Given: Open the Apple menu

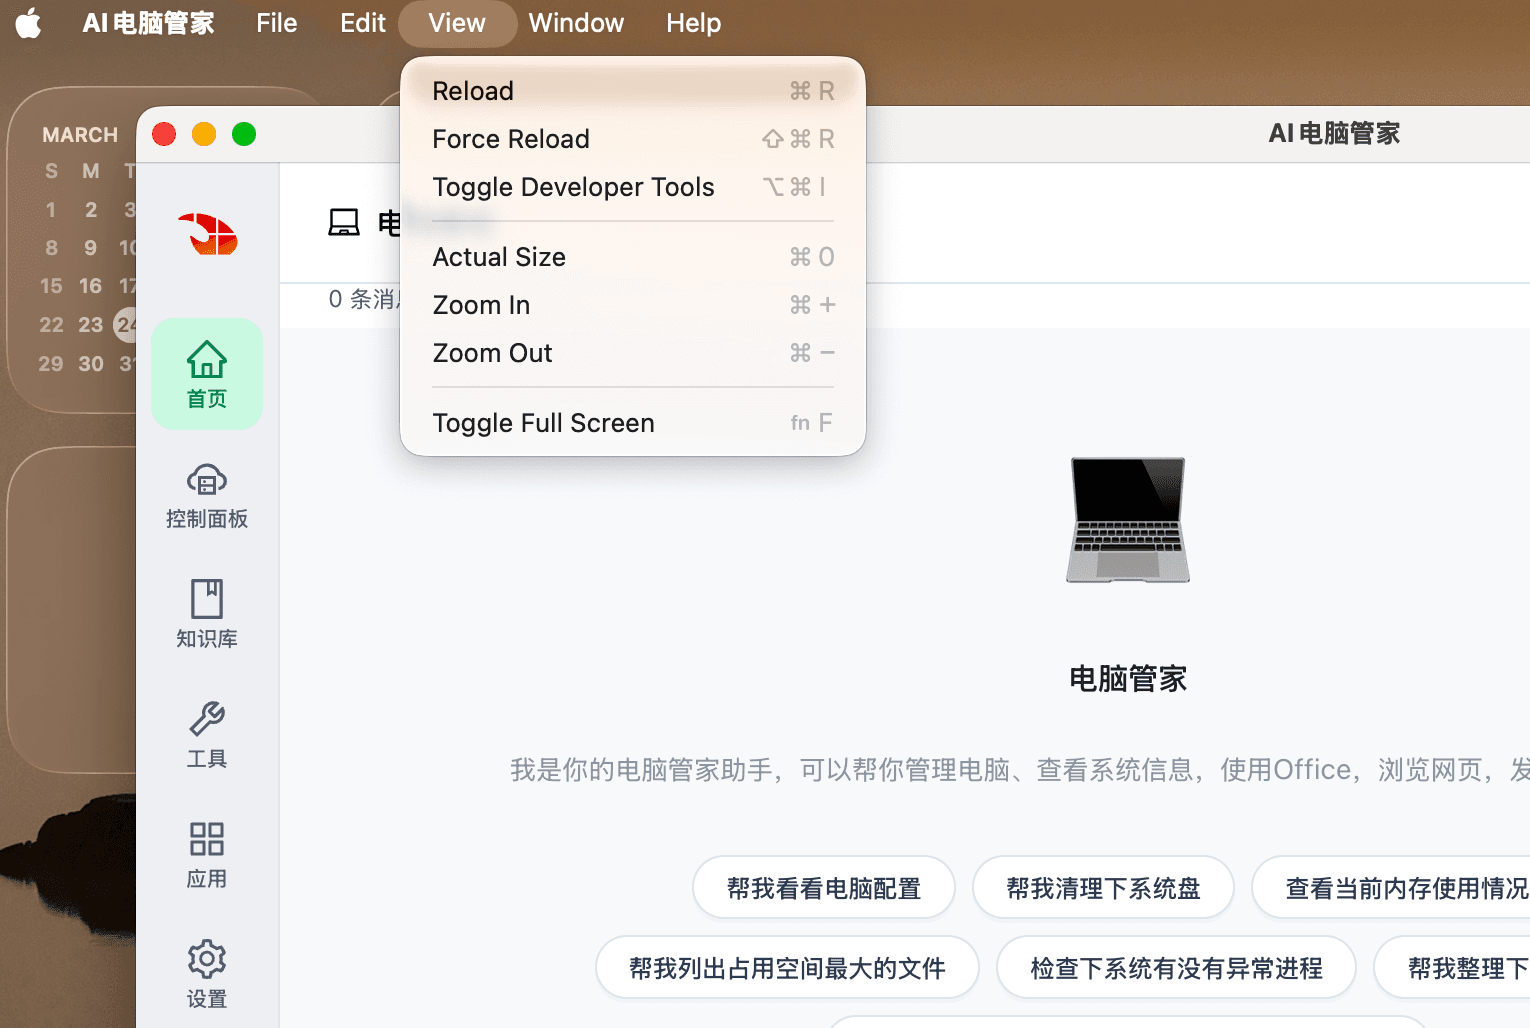Looking at the screenshot, I should pyautogui.click(x=29, y=23).
